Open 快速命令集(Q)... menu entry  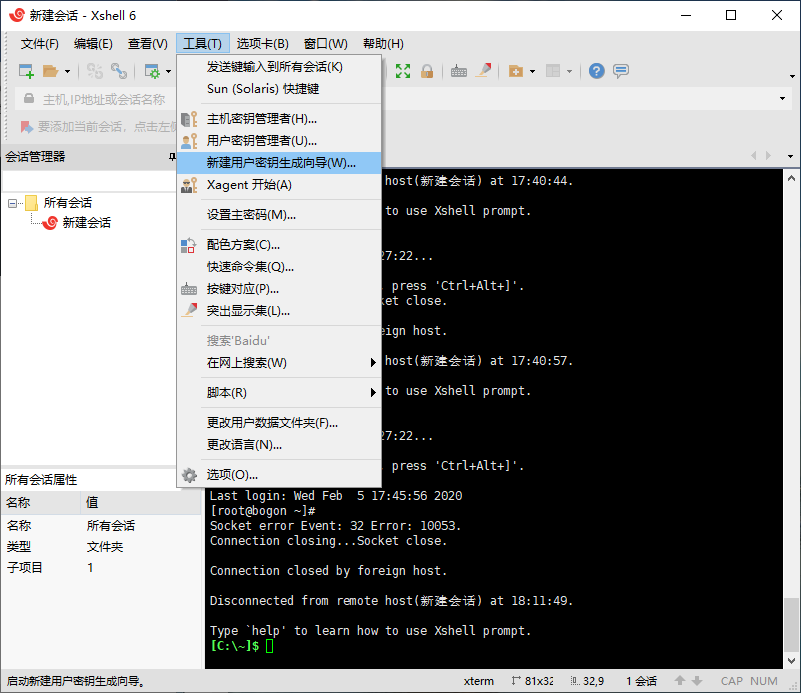(x=279, y=267)
